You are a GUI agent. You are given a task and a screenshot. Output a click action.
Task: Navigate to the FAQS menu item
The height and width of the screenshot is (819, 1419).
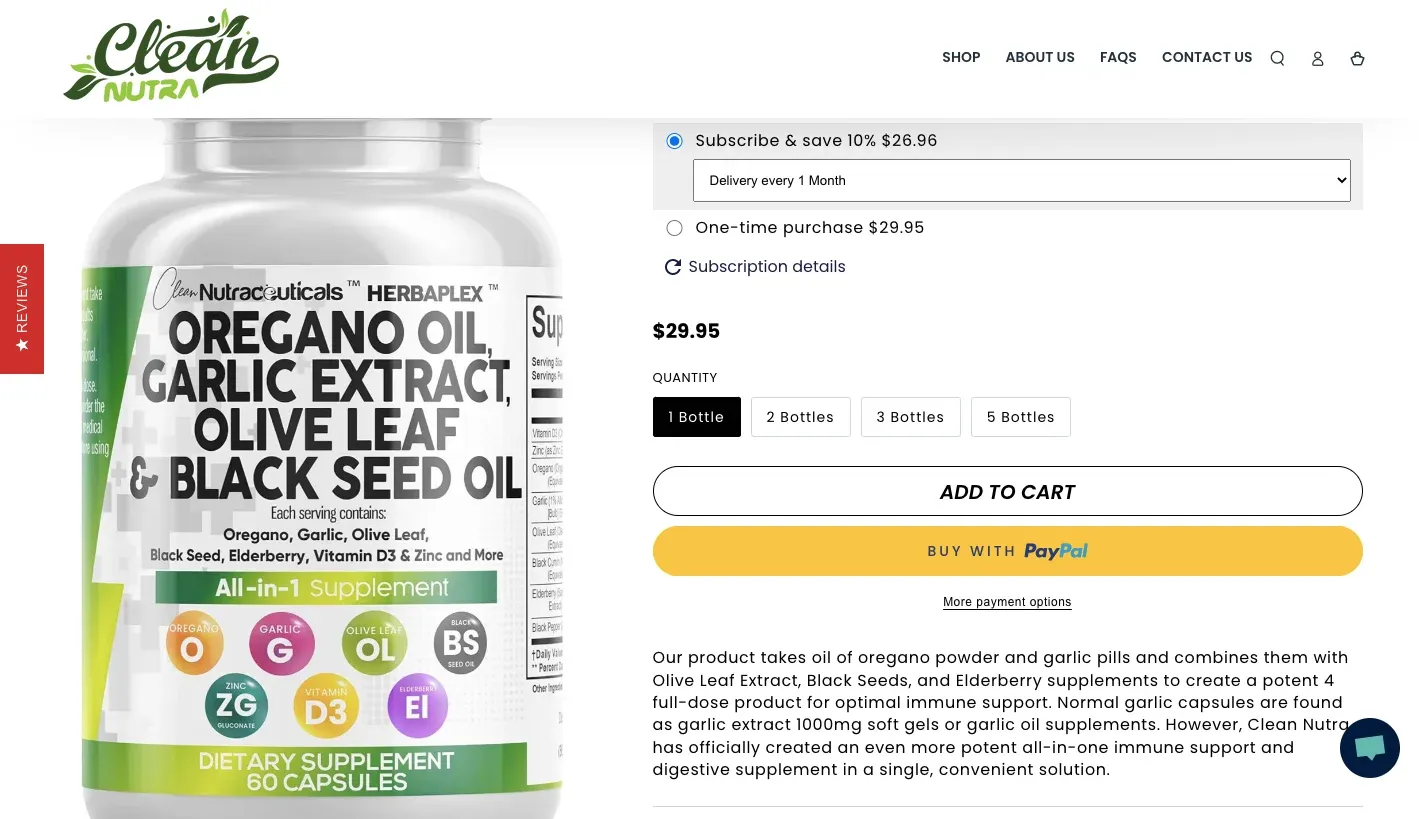pyautogui.click(x=1118, y=58)
